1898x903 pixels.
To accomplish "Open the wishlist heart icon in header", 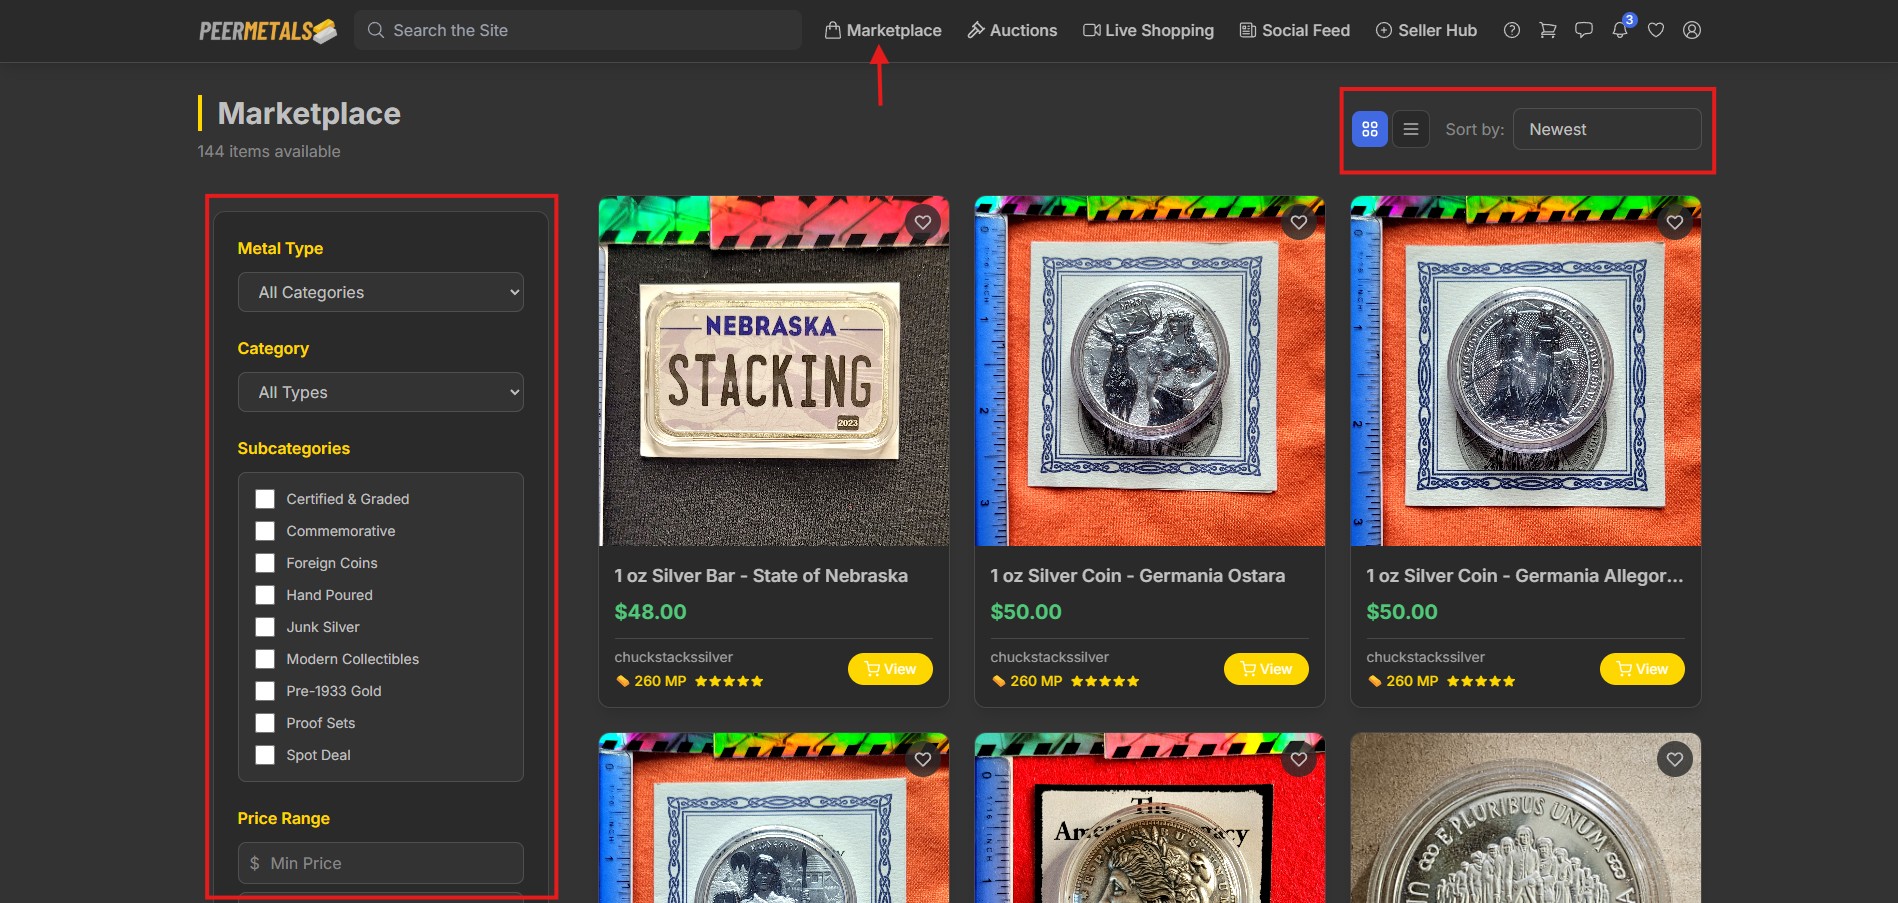I will click(x=1656, y=30).
